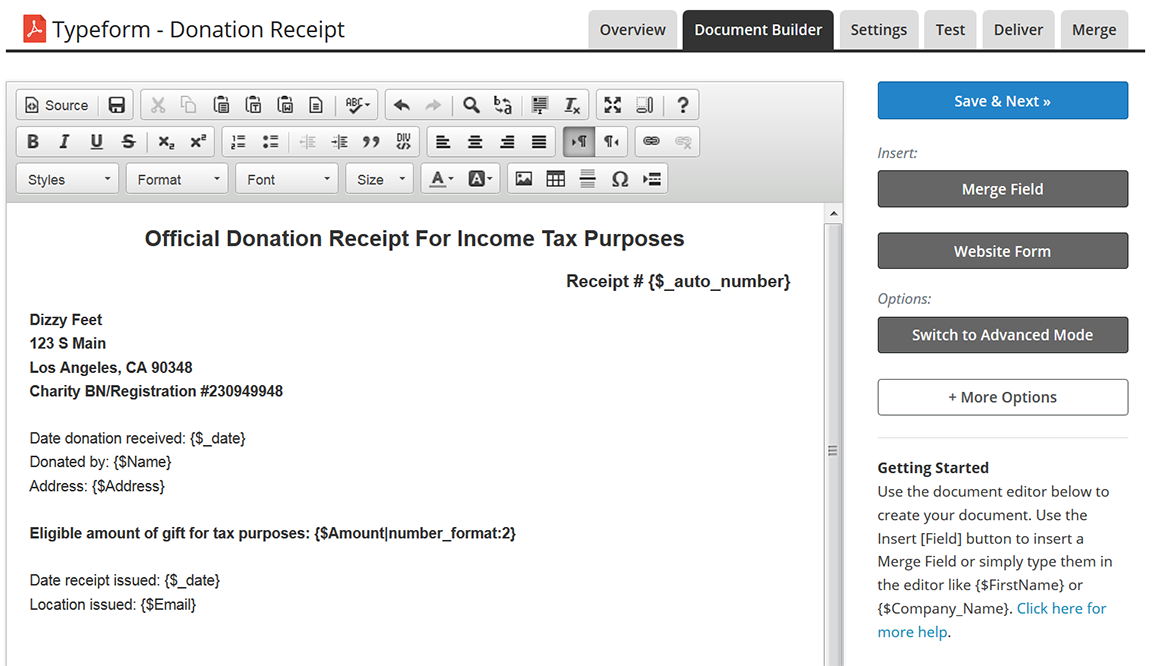Expand the Font size dropdown
This screenshot has width=1154, height=666.
tap(379, 179)
